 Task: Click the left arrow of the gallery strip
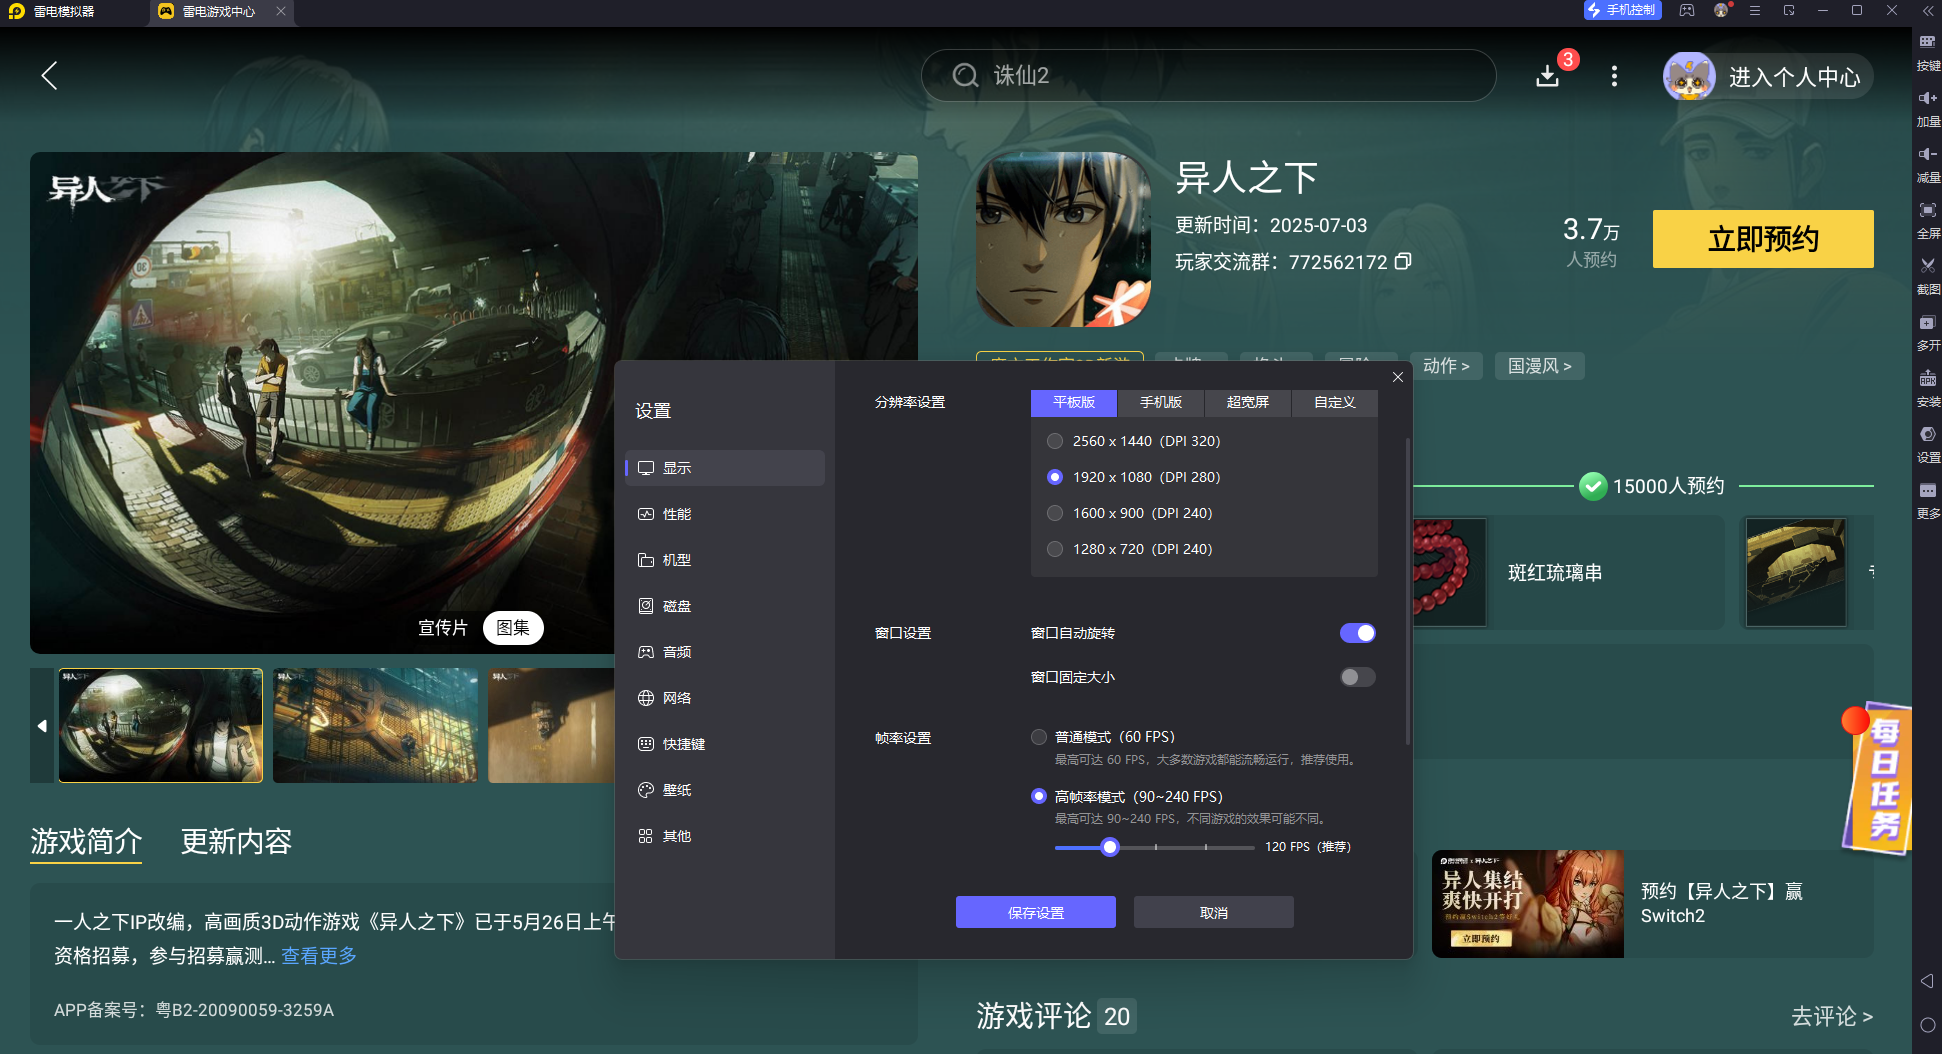click(x=42, y=725)
